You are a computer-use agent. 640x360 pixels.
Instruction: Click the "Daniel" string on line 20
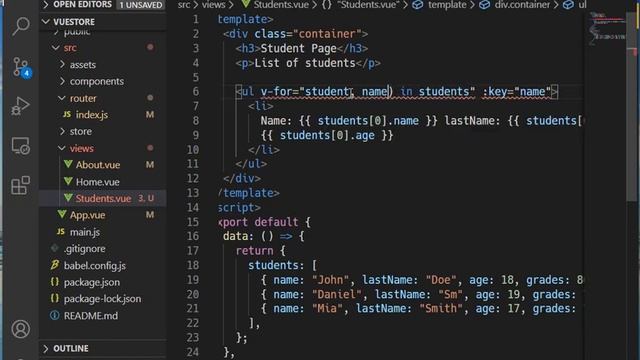coord(337,294)
